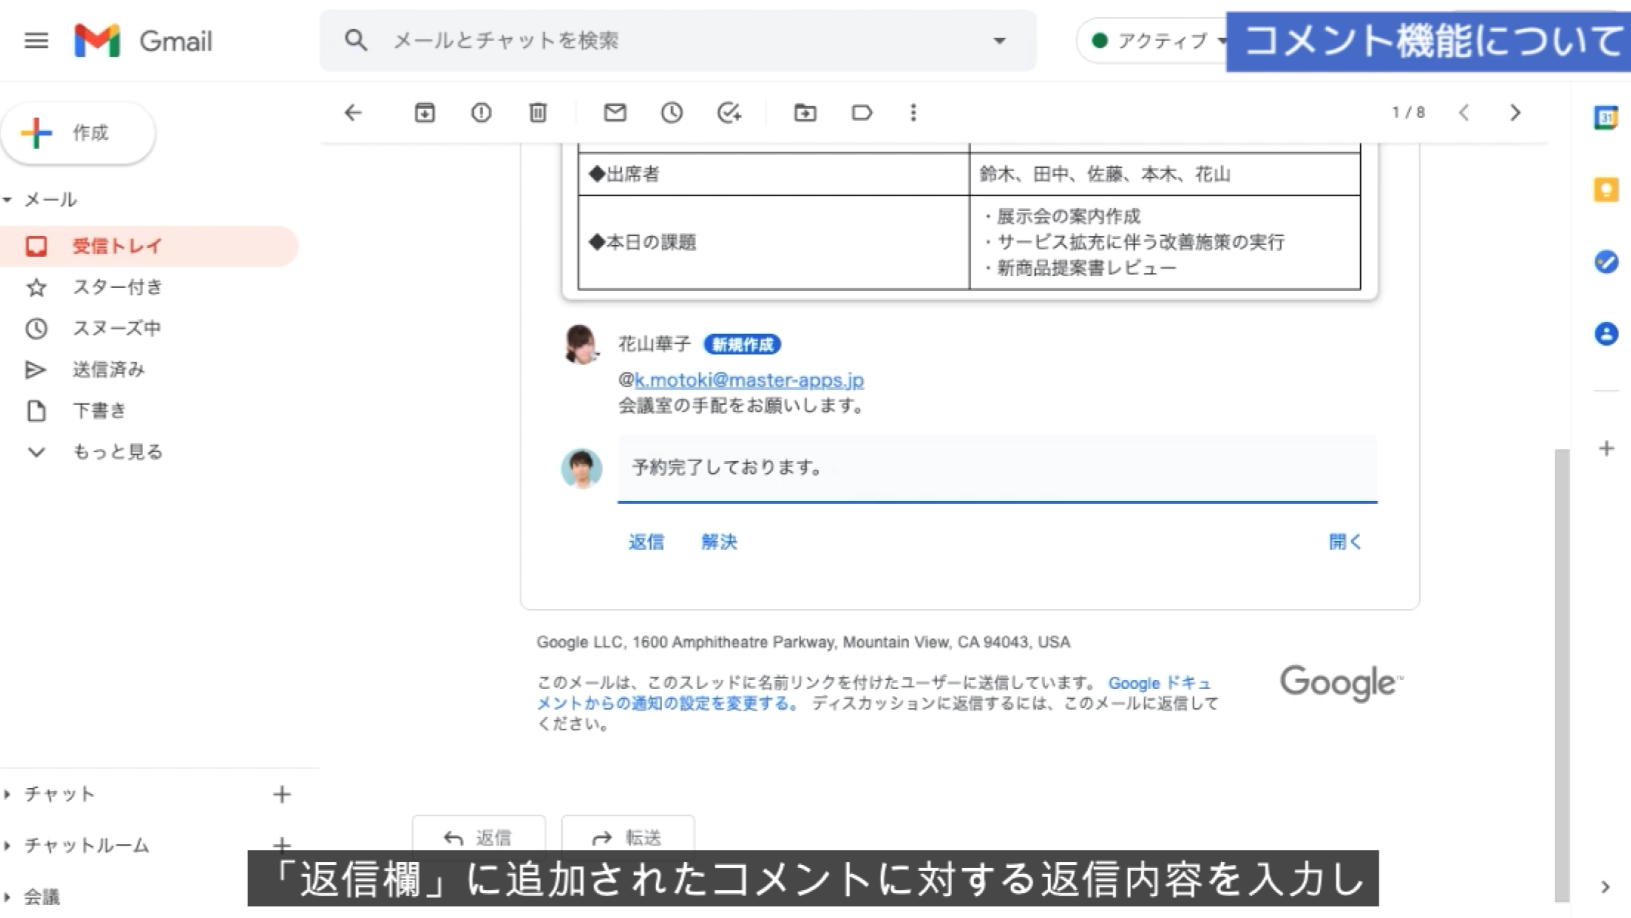1631x918 pixels.
Task: Open Google Keep side panel
Action: [x=1606, y=189]
